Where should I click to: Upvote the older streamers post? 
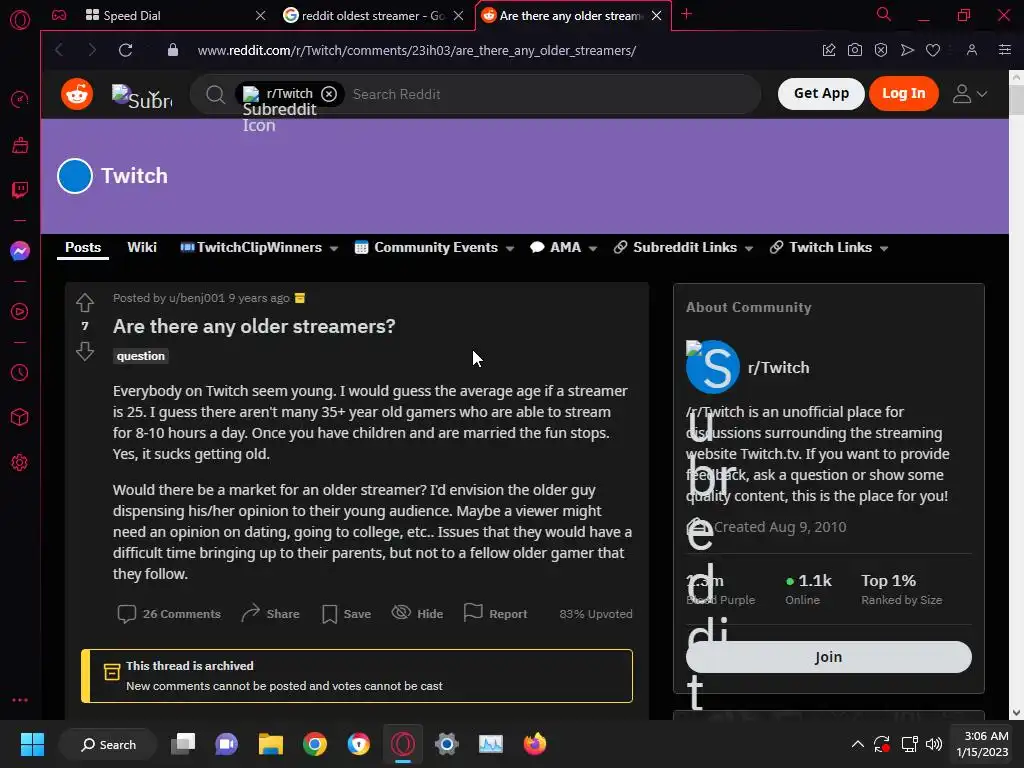85,302
